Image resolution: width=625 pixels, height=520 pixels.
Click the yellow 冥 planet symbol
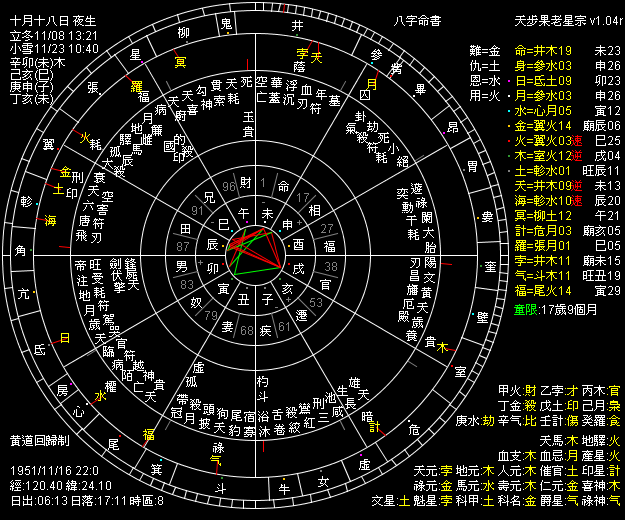[180, 63]
